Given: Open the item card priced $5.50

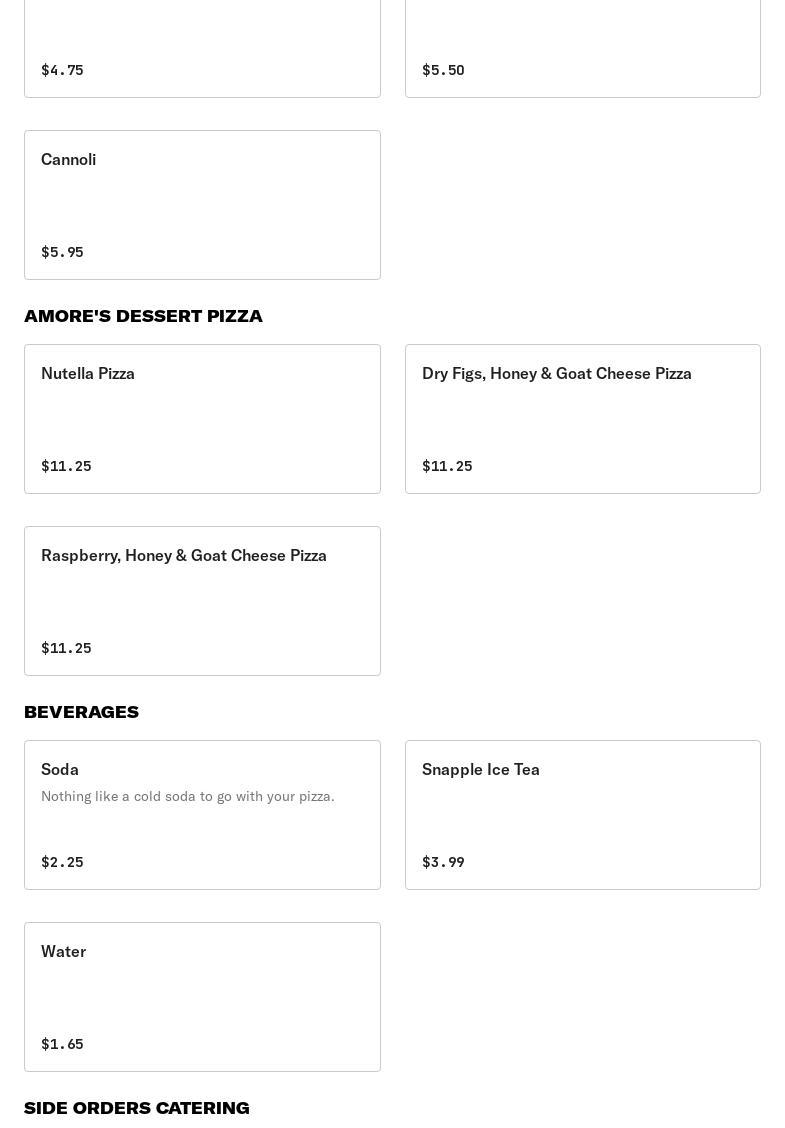Looking at the screenshot, I should click(582, 50).
